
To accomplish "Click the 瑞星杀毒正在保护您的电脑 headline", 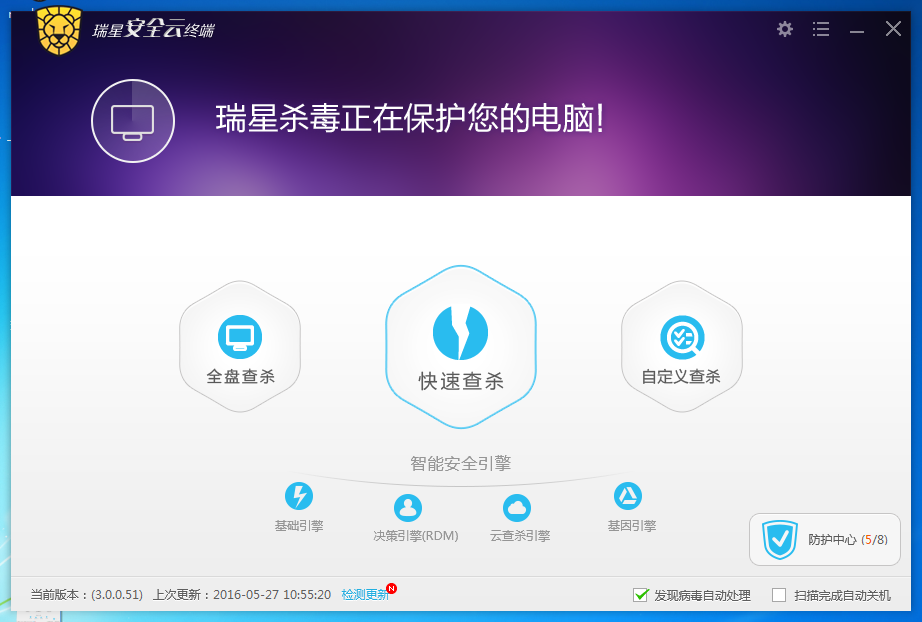I will pyautogui.click(x=409, y=119).
